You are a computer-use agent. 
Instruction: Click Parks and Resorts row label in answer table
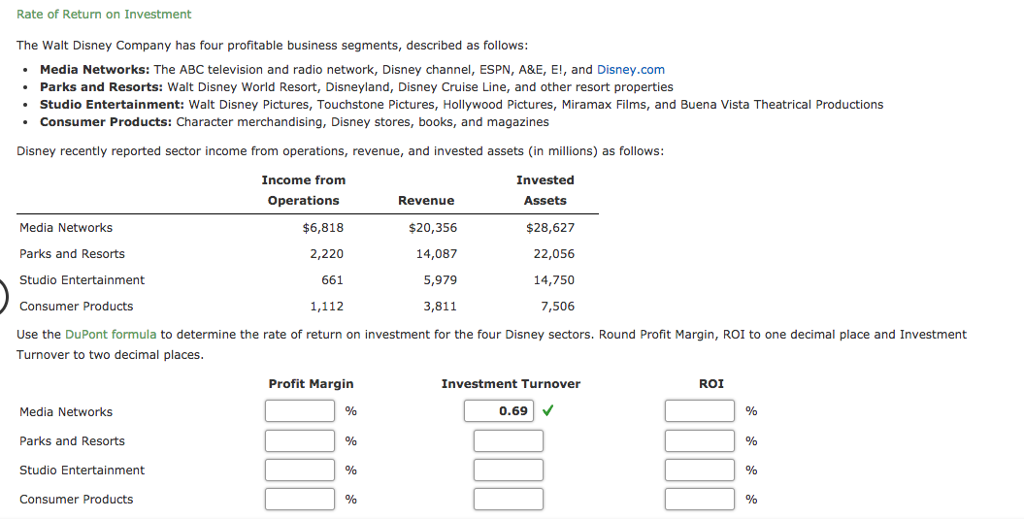pos(72,441)
